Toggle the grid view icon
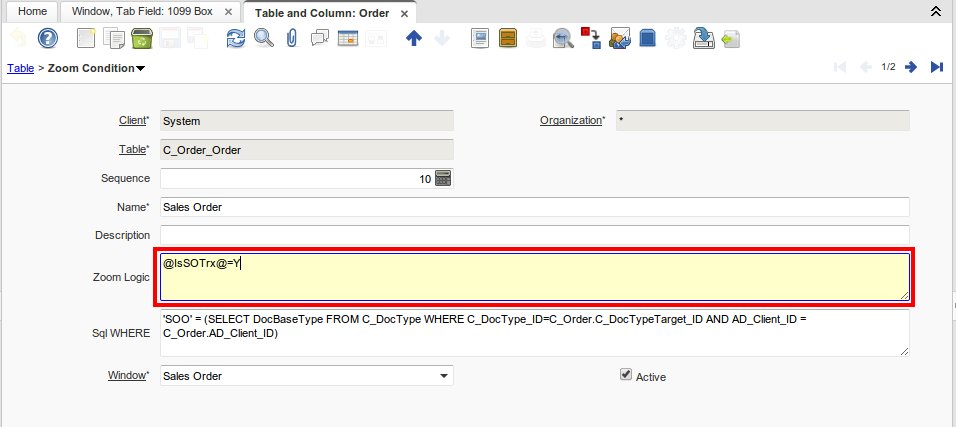Image resolution: width=956 pixels, height=427 pixels. (x=348, y=39)
